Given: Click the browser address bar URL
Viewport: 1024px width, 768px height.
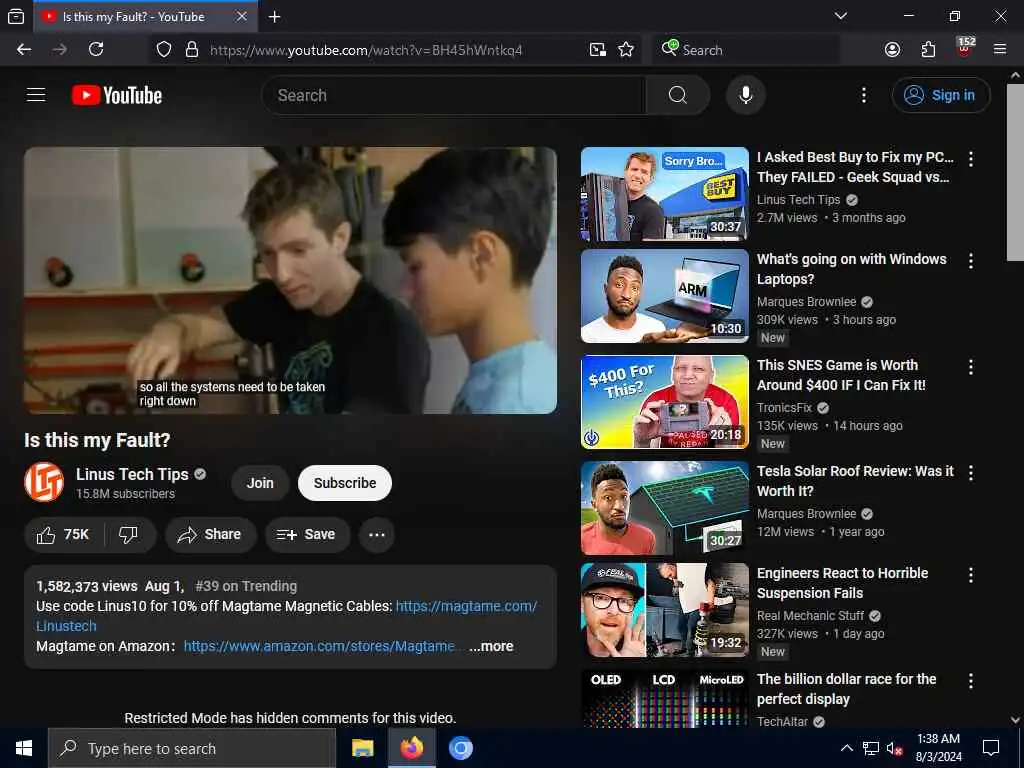Looking at the screenshot, I should point(366,50).
